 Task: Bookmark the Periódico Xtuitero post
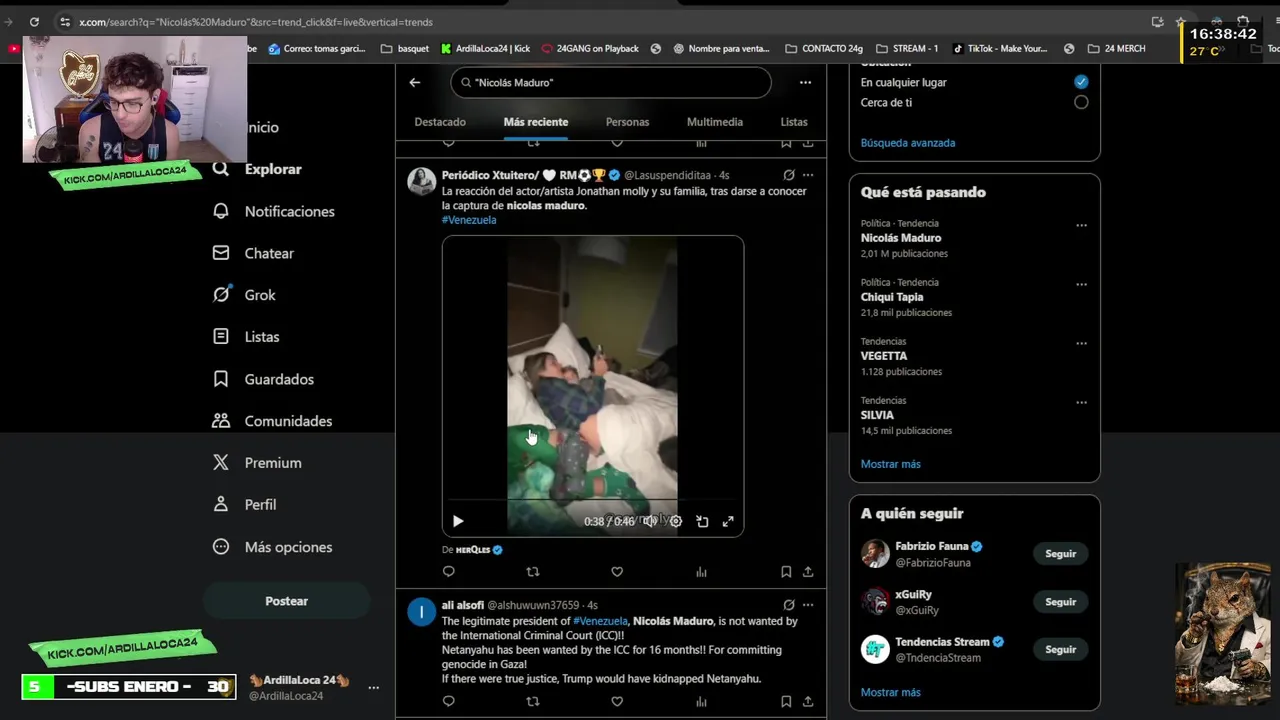click(x=786, y=572)
